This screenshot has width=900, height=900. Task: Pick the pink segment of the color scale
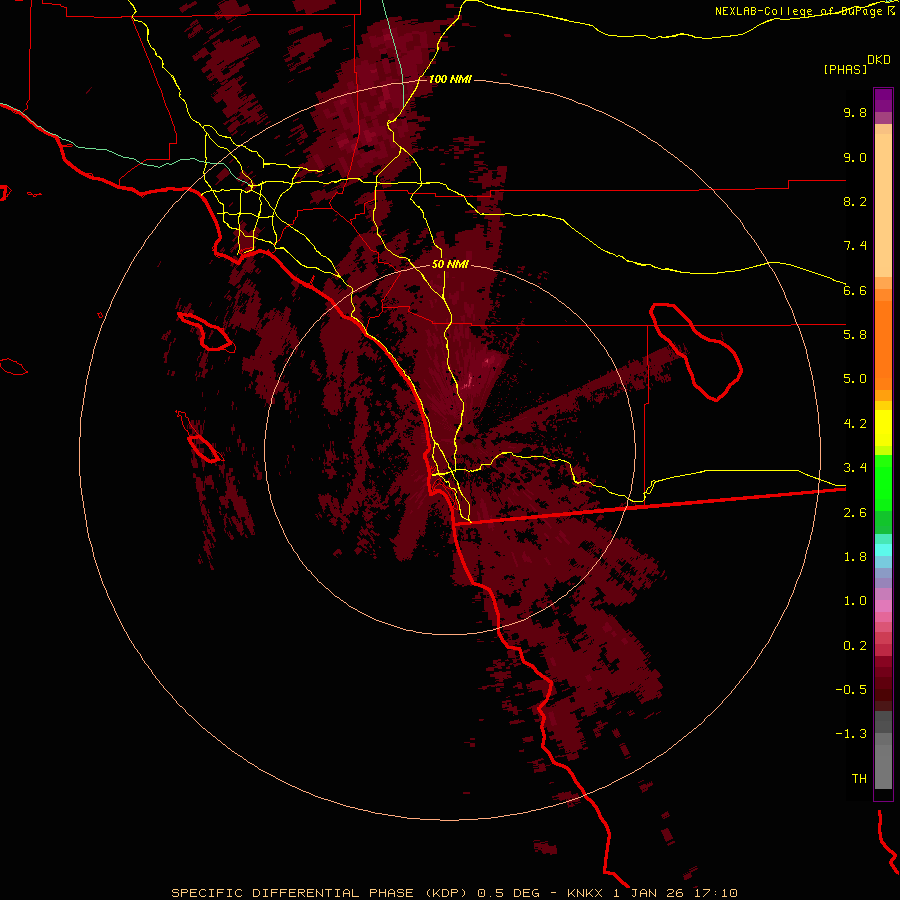(x=883, y=606)
